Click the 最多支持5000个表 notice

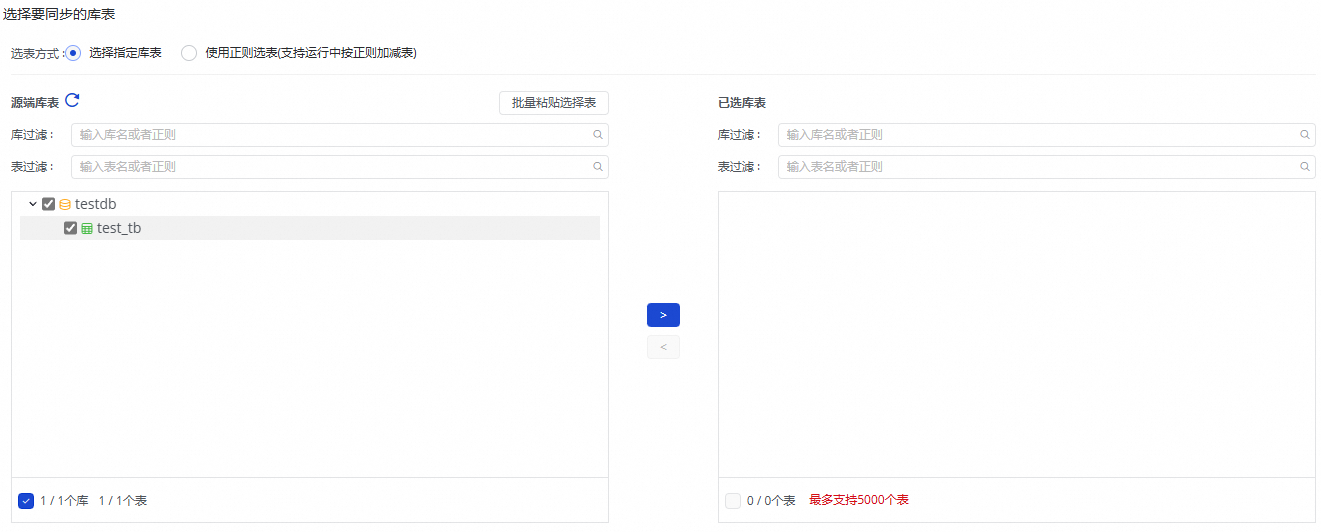(859, 500)
